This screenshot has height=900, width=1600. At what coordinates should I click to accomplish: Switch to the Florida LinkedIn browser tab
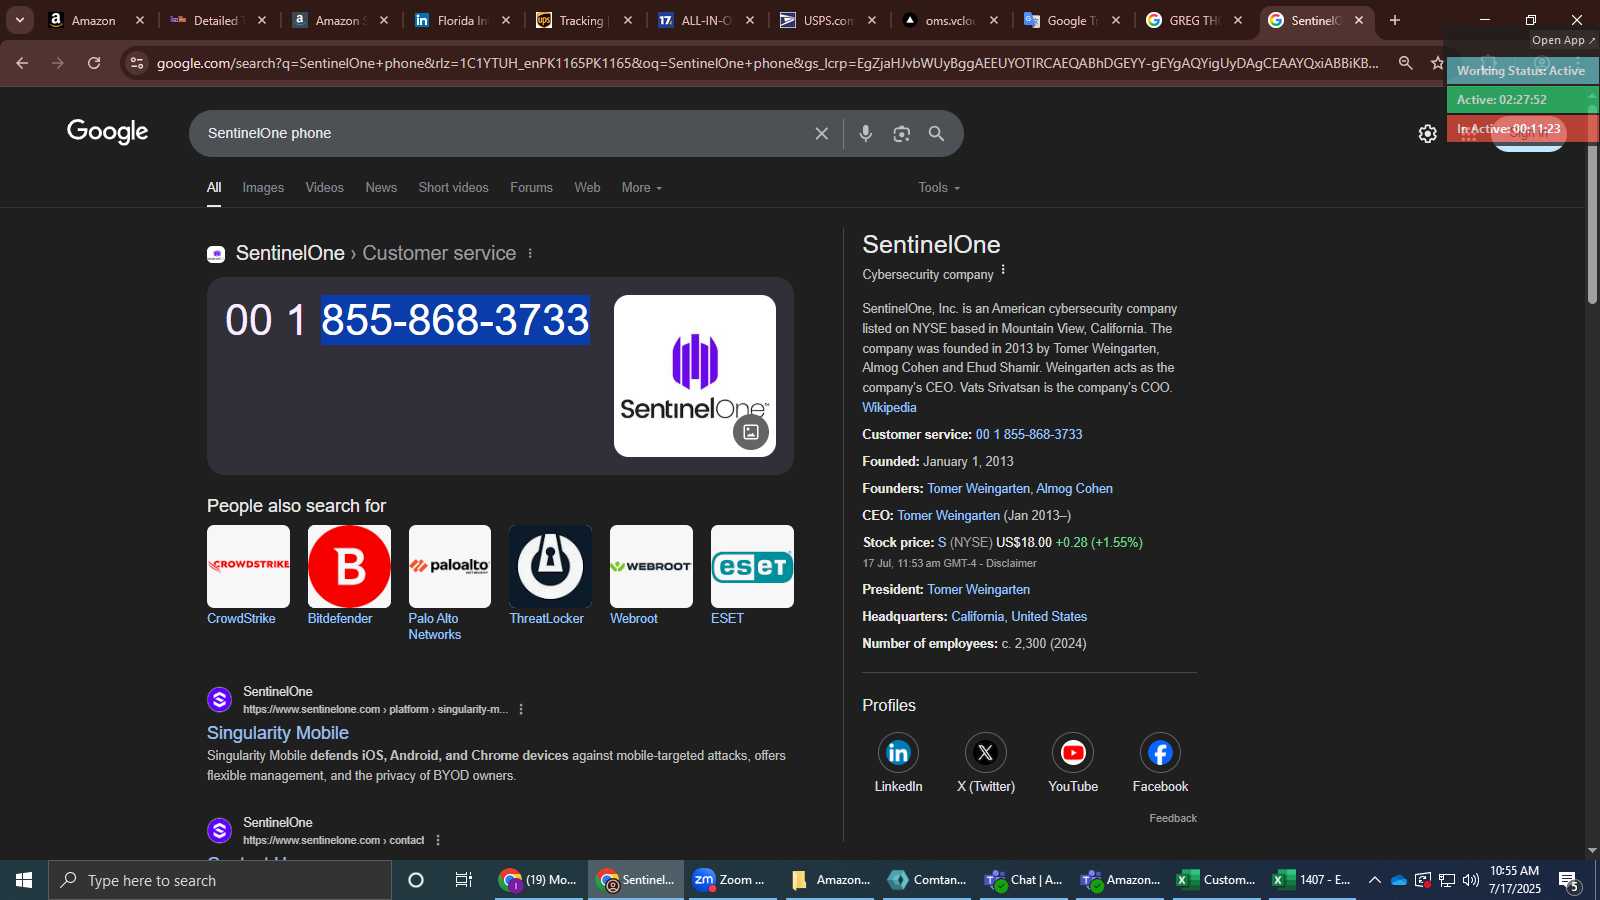click(x=462, y=20)
